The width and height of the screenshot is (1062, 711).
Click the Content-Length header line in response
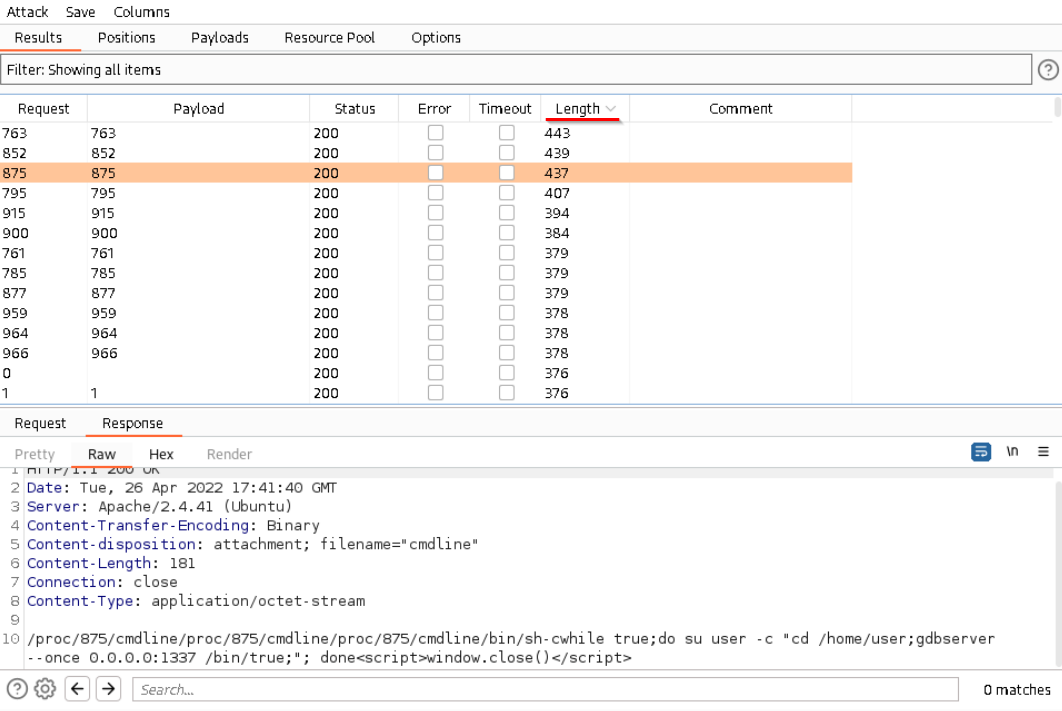[x=111, y=563]
